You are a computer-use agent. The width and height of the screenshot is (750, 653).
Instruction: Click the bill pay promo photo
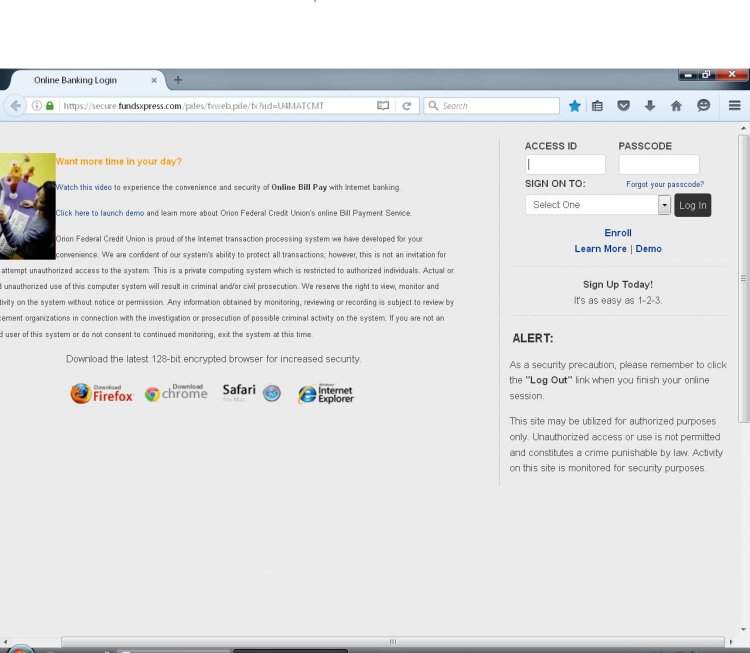(x=28, y=206)
